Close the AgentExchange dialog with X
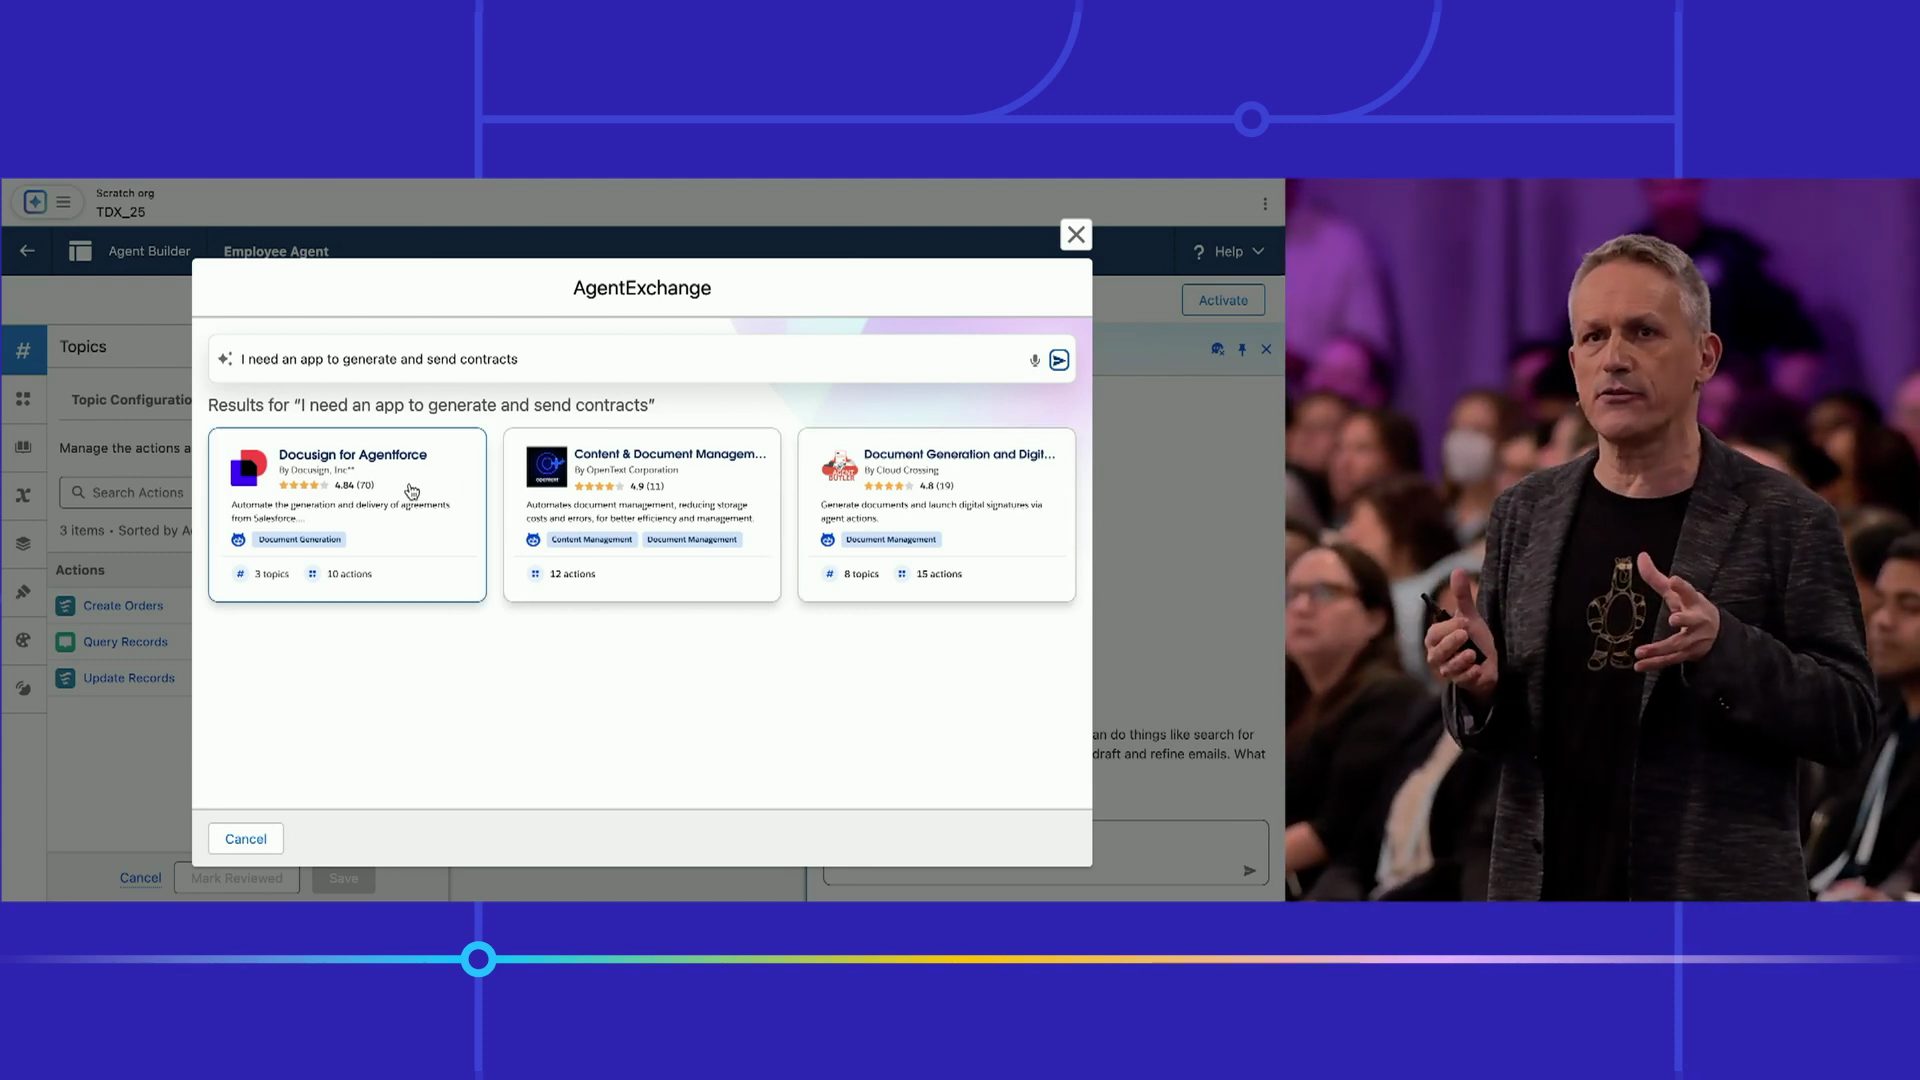 1076,235
